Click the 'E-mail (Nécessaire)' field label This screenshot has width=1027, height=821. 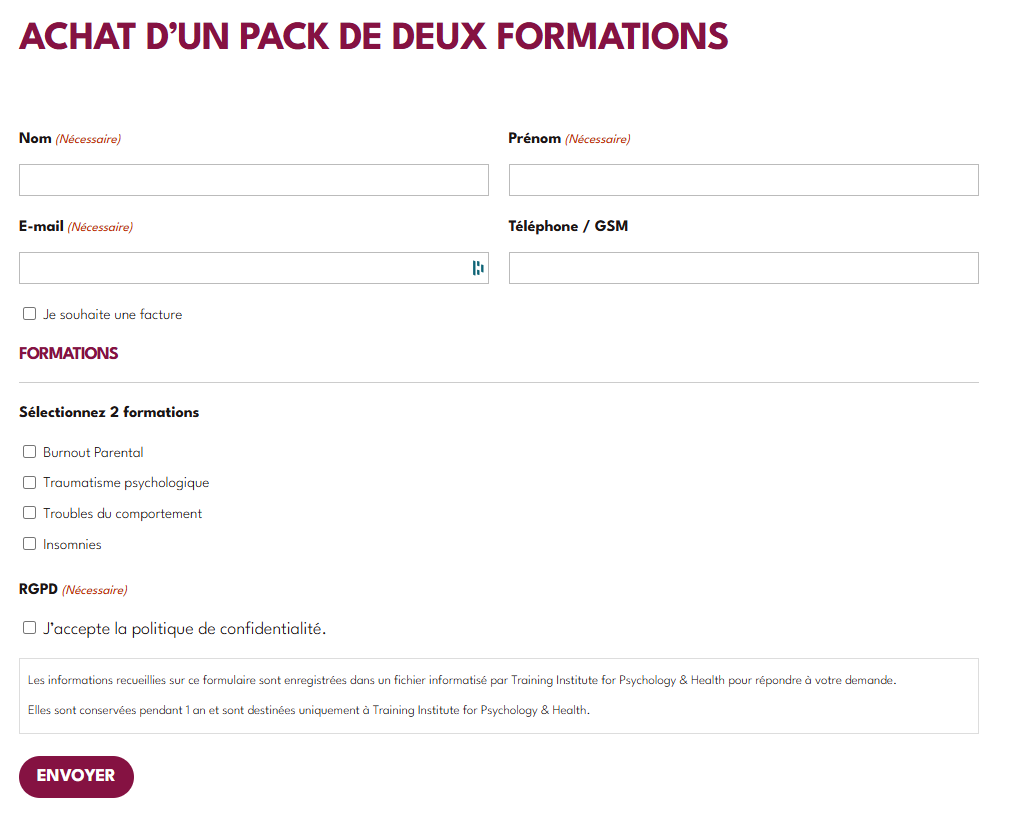pyautogui.click(x=76, y=227)
